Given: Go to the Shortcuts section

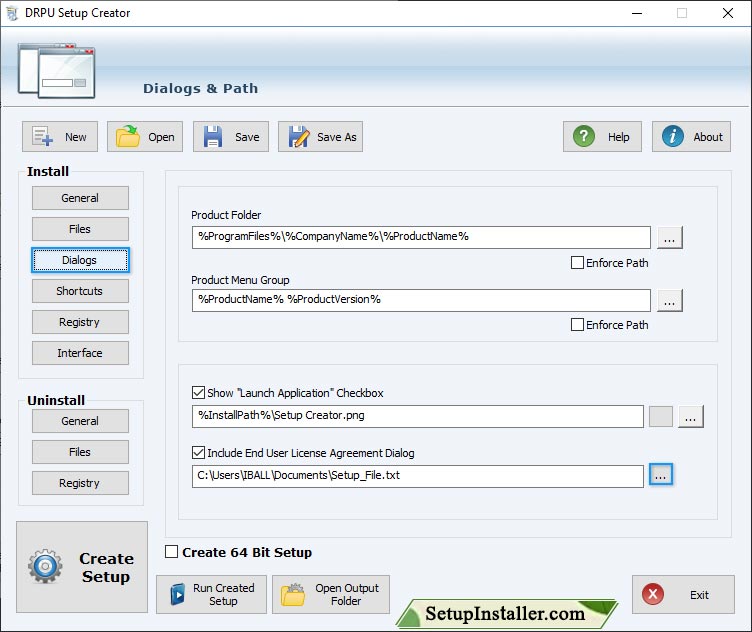Looking at the screenshot, I should pyautogui.click(x=80, y=291).
